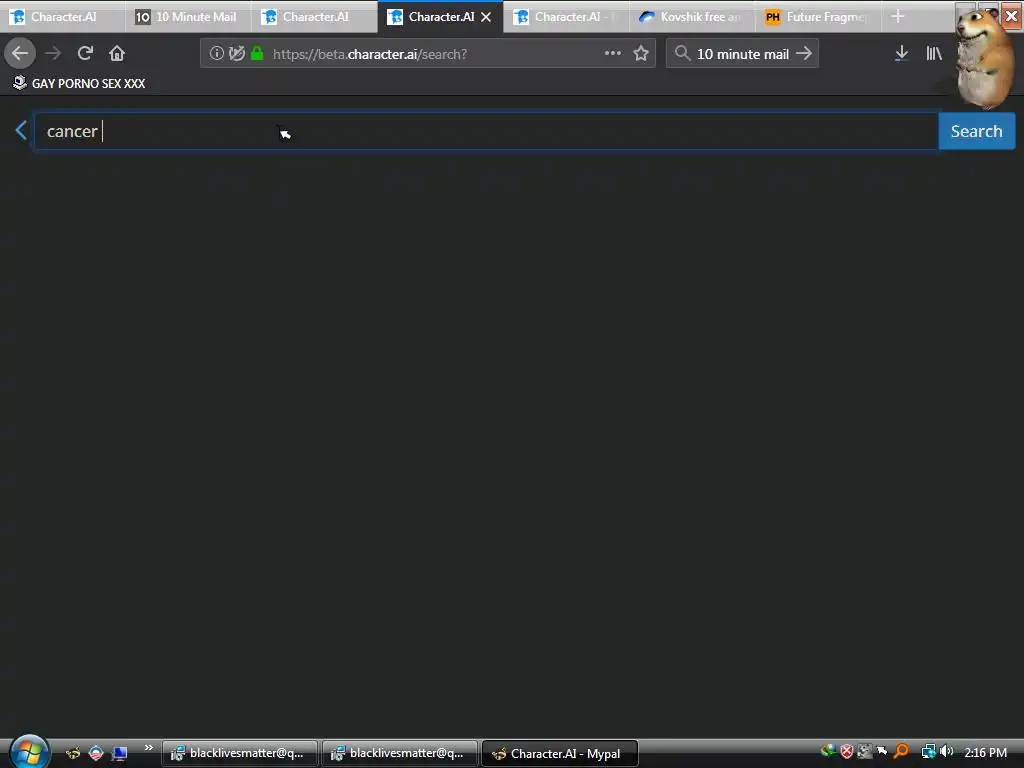Switch to the Kovshik free tab

[692, 17]
